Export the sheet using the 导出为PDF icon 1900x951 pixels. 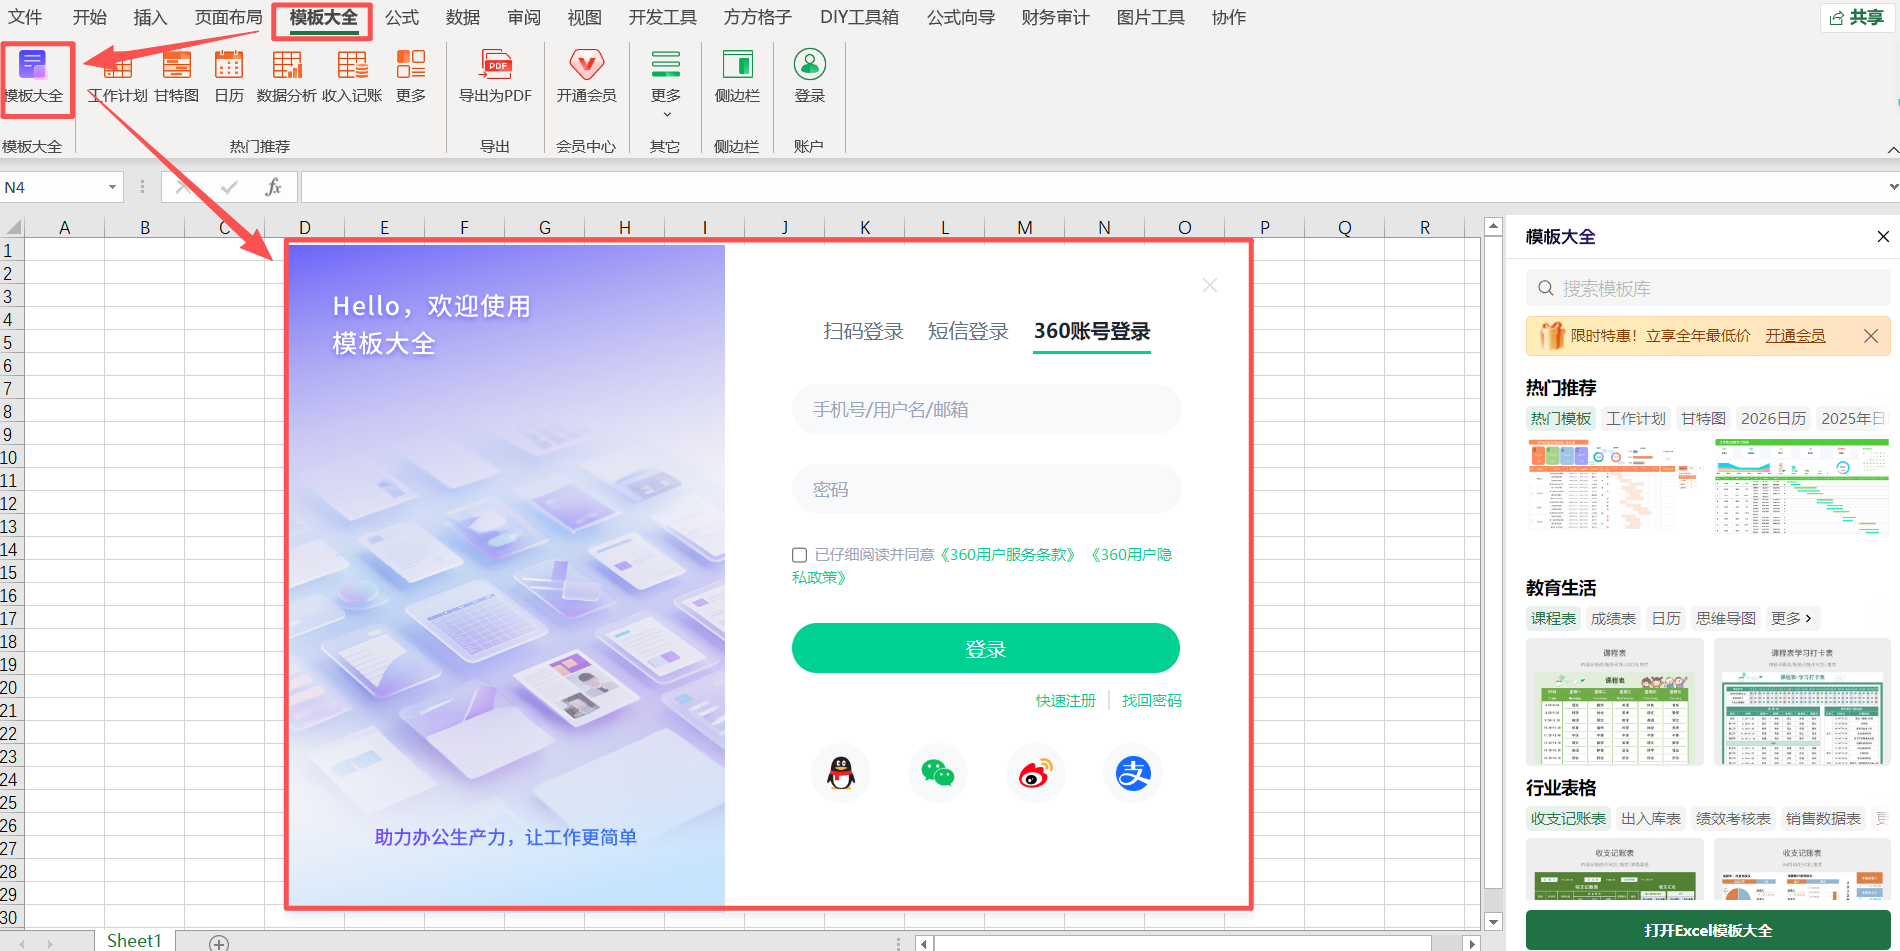(494, 78)
